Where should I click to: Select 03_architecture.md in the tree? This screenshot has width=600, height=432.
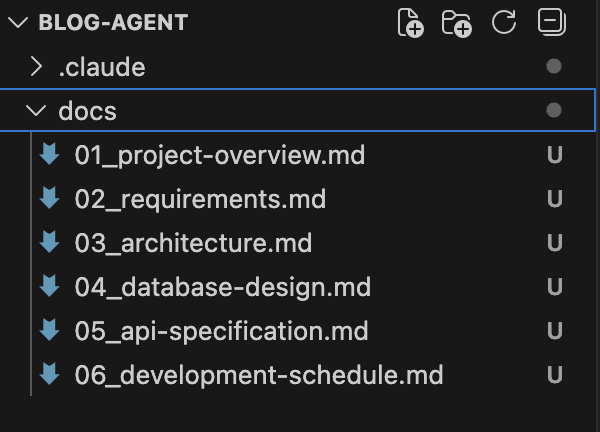tap(193, 243)
